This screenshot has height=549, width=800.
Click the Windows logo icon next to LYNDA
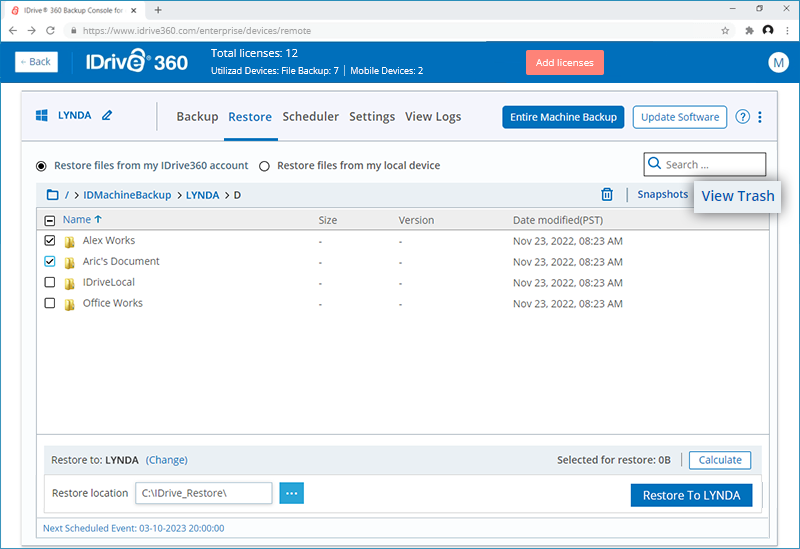pos(42,115)
